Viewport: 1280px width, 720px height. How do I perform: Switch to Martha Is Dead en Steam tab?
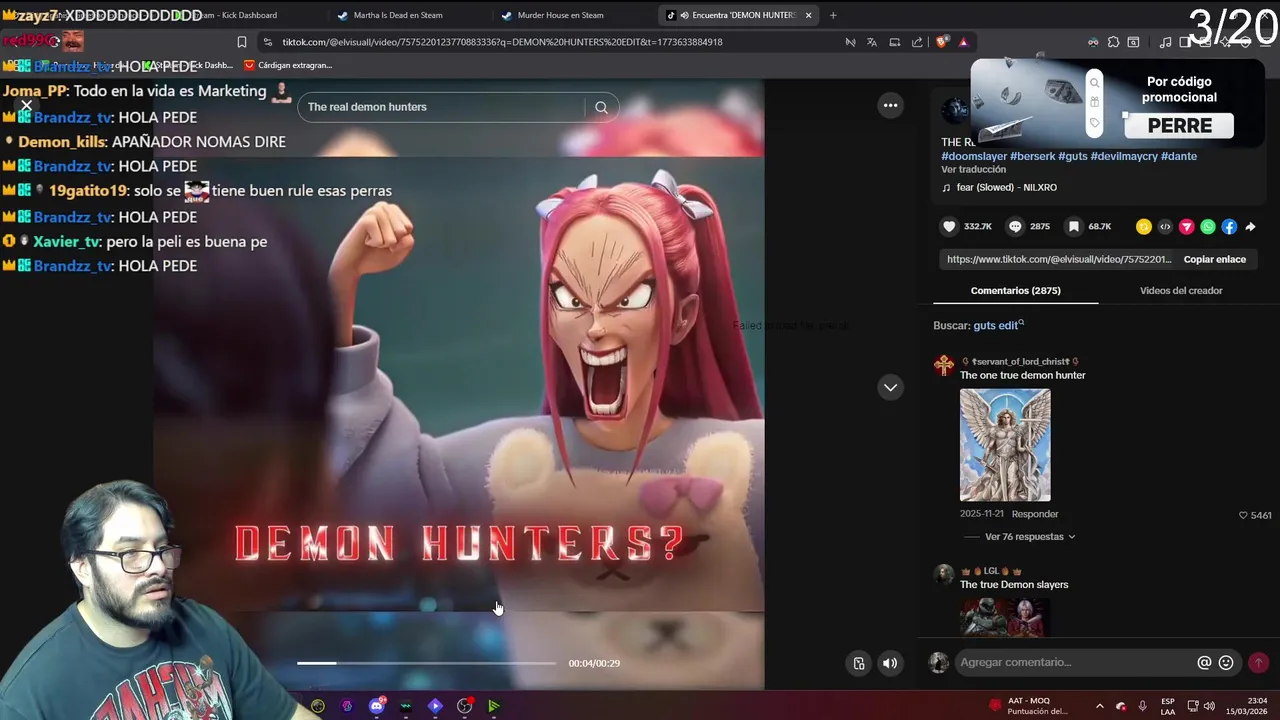click(x=397, y=15)
